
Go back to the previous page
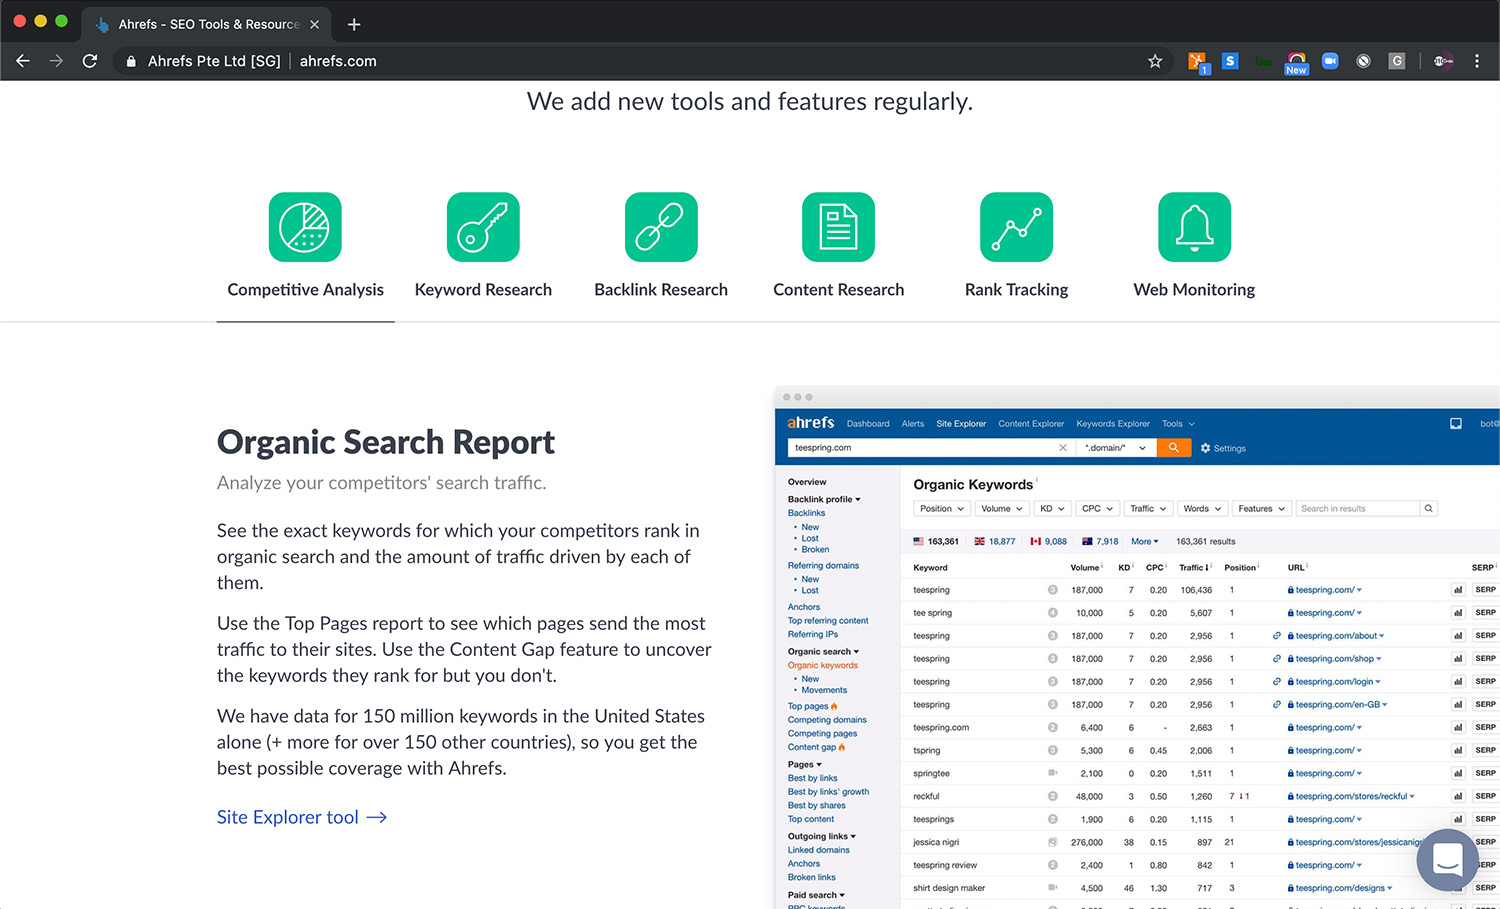(x=23, y=61)
